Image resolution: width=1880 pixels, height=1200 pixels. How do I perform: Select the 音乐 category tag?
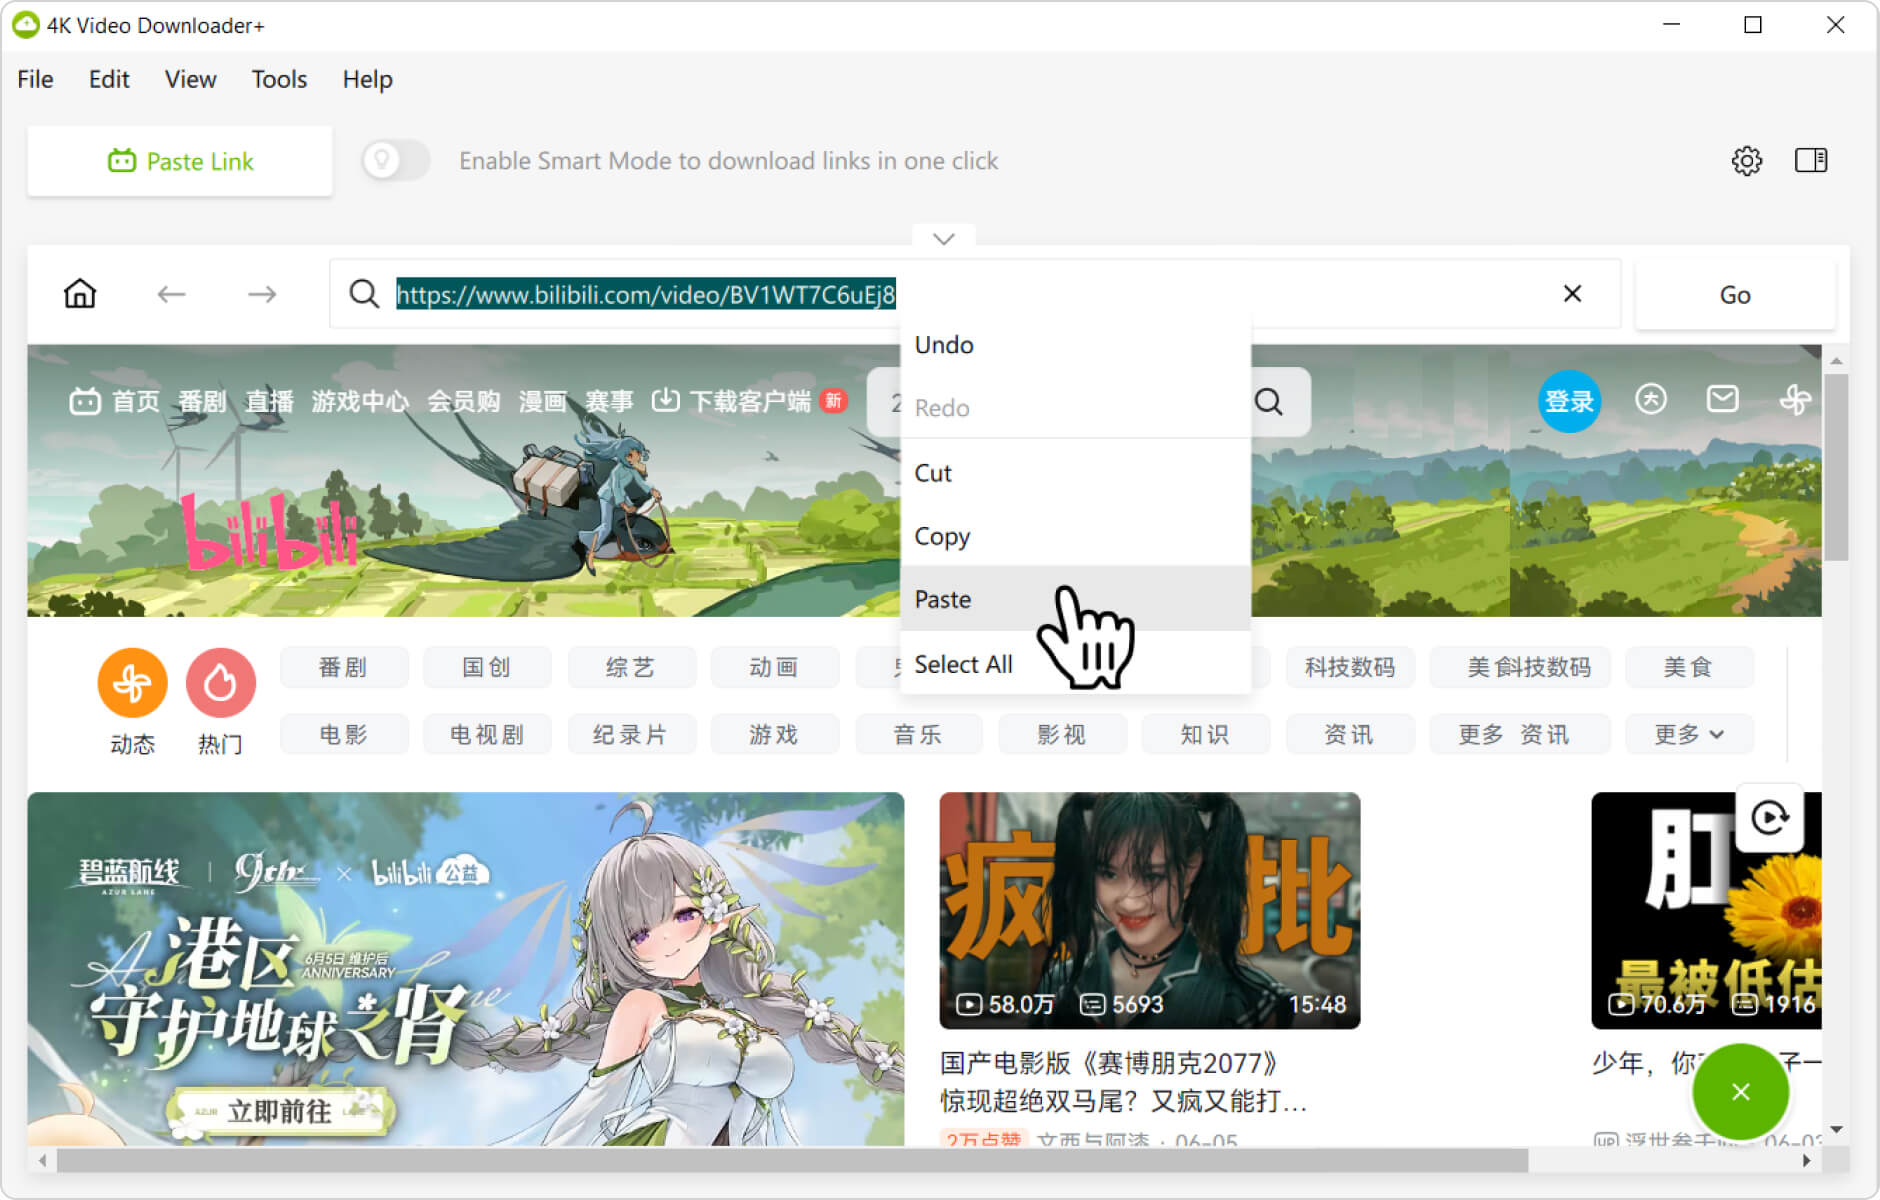(918, 734)
